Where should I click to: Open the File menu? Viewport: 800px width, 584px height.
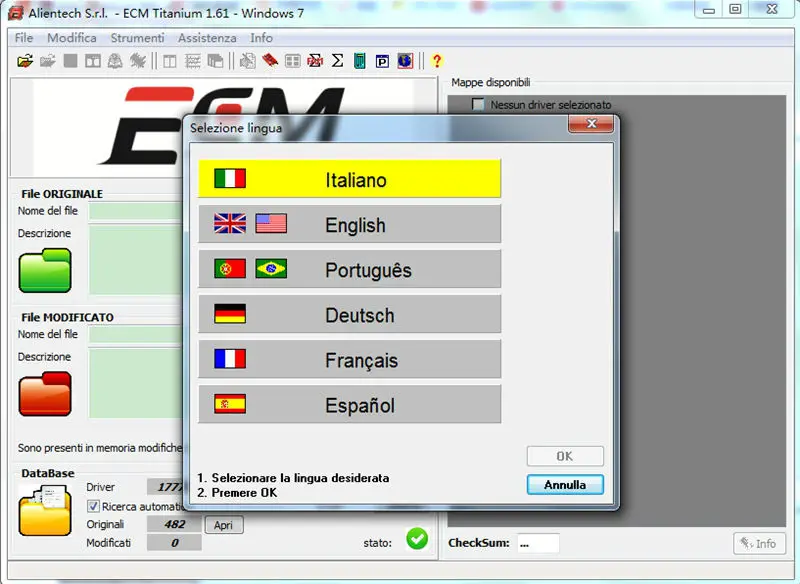click(23, 38)
